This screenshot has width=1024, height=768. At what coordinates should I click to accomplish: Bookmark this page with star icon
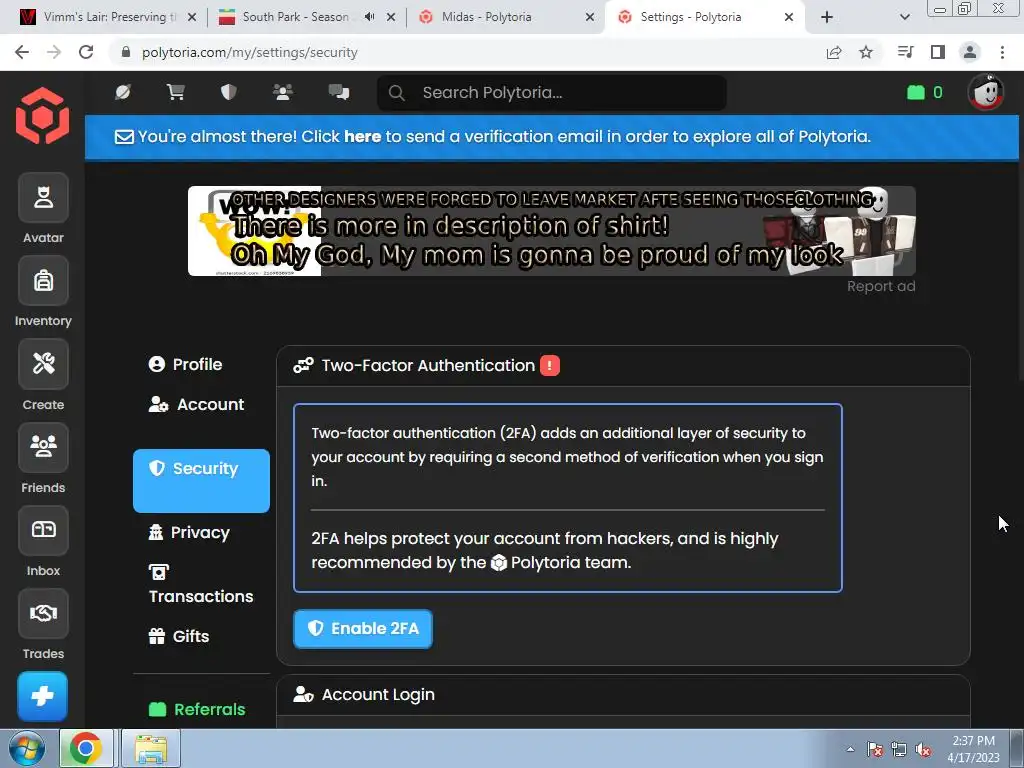(x=866, y=52)
